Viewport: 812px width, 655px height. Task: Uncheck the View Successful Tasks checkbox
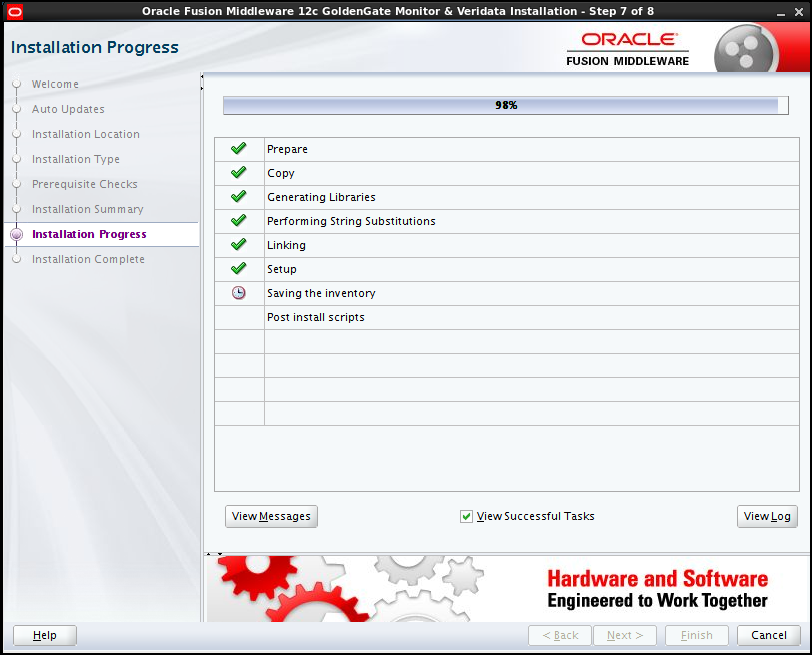pyautogui.click(x=466, y=516)
